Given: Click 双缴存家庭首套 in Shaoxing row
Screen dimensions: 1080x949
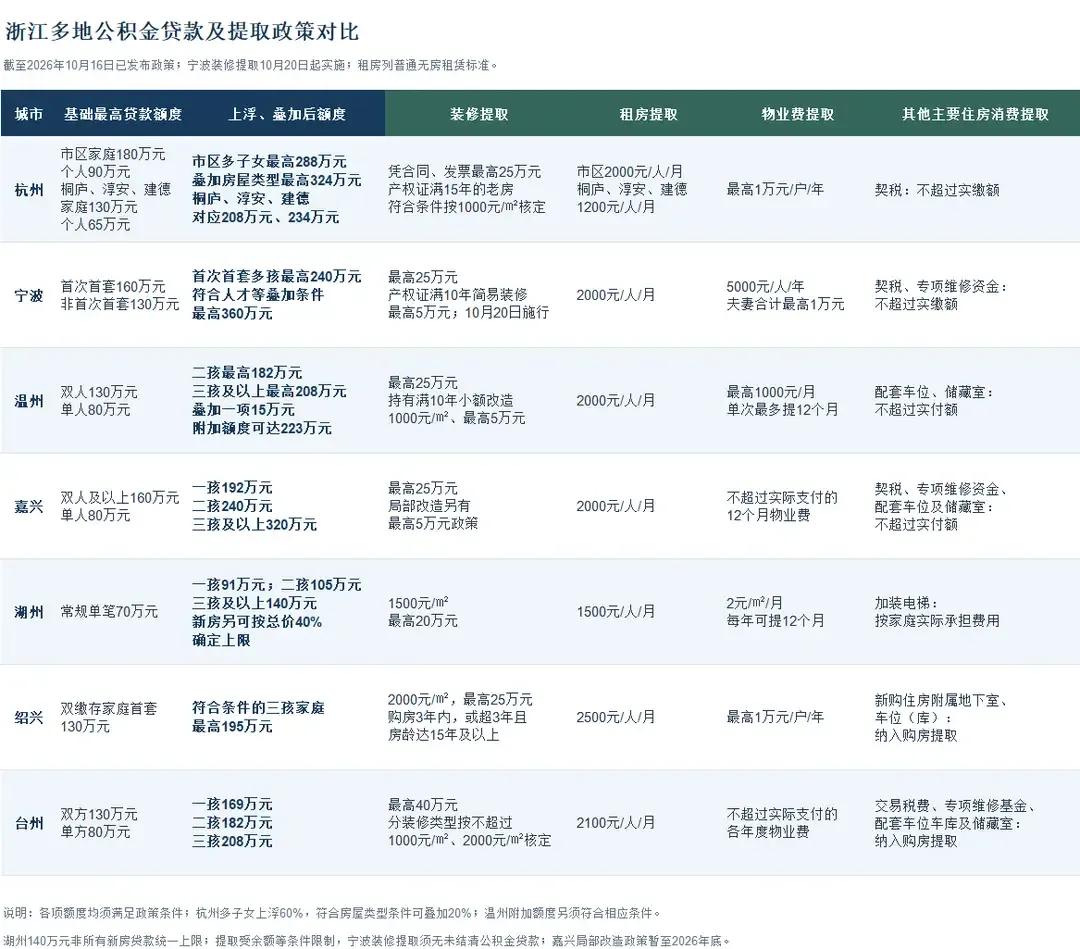Looking at the screenshot, I should (109, 708).
